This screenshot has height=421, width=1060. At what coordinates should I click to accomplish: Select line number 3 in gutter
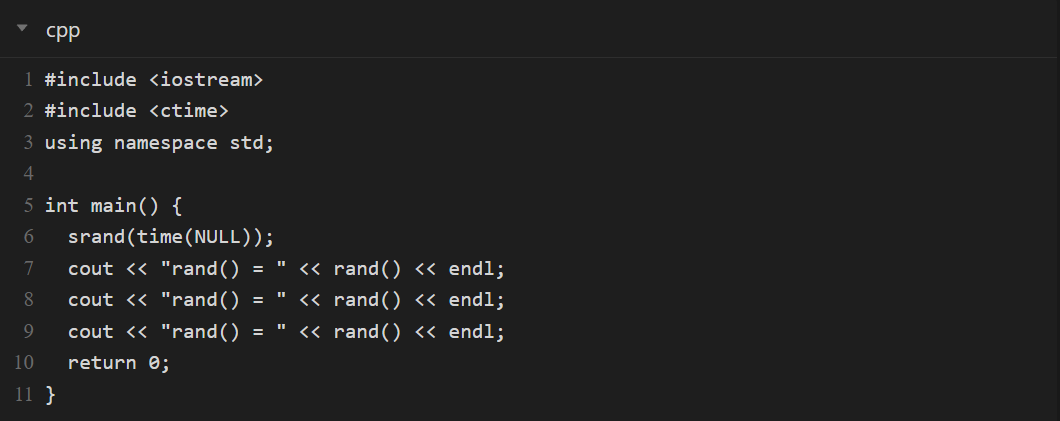click(x=29, y=143)
